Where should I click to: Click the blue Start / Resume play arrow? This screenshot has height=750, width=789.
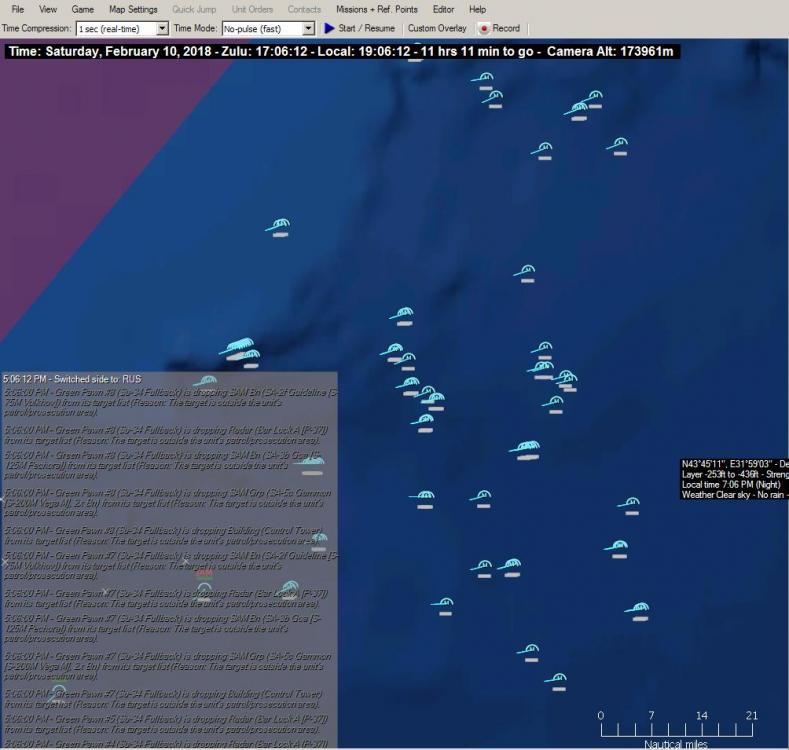click(x=329, y=29)
